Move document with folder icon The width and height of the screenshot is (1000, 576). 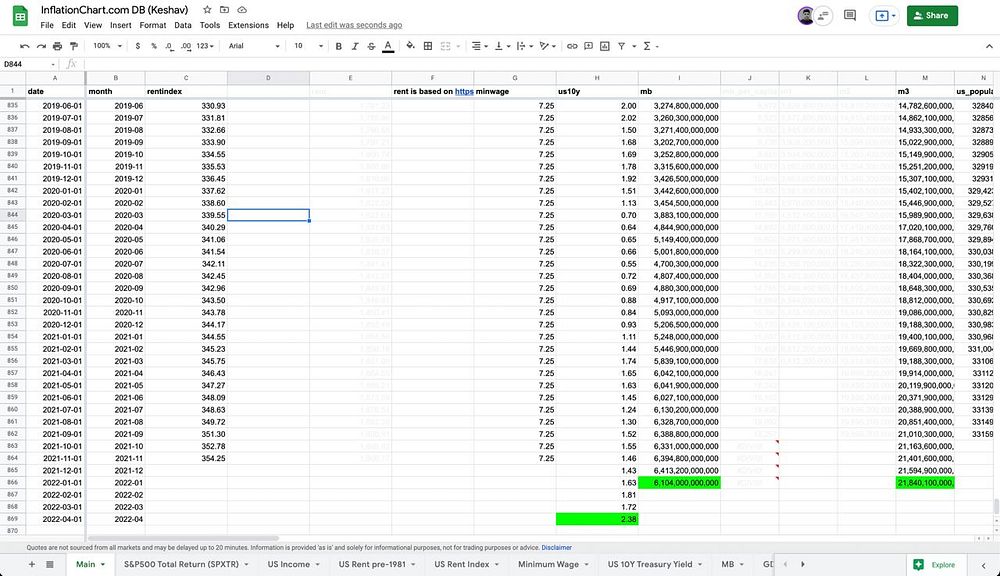pos(224,10)
